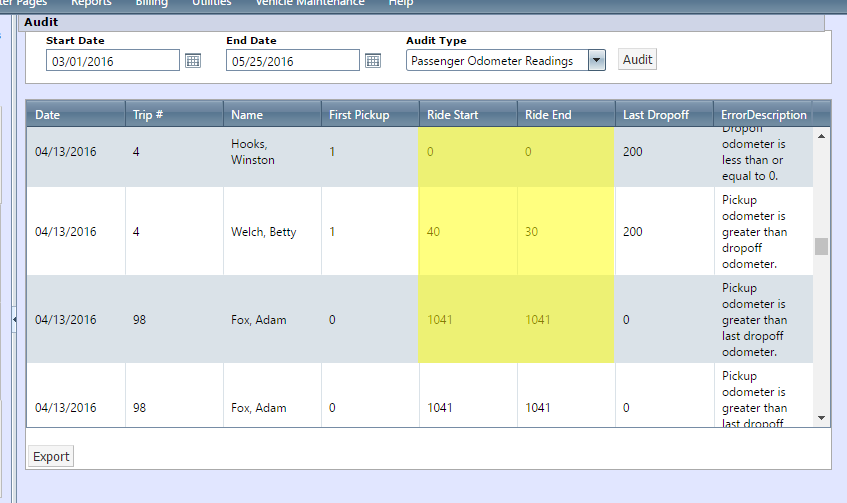Open the Utilities menu

(x=212, y=3)
